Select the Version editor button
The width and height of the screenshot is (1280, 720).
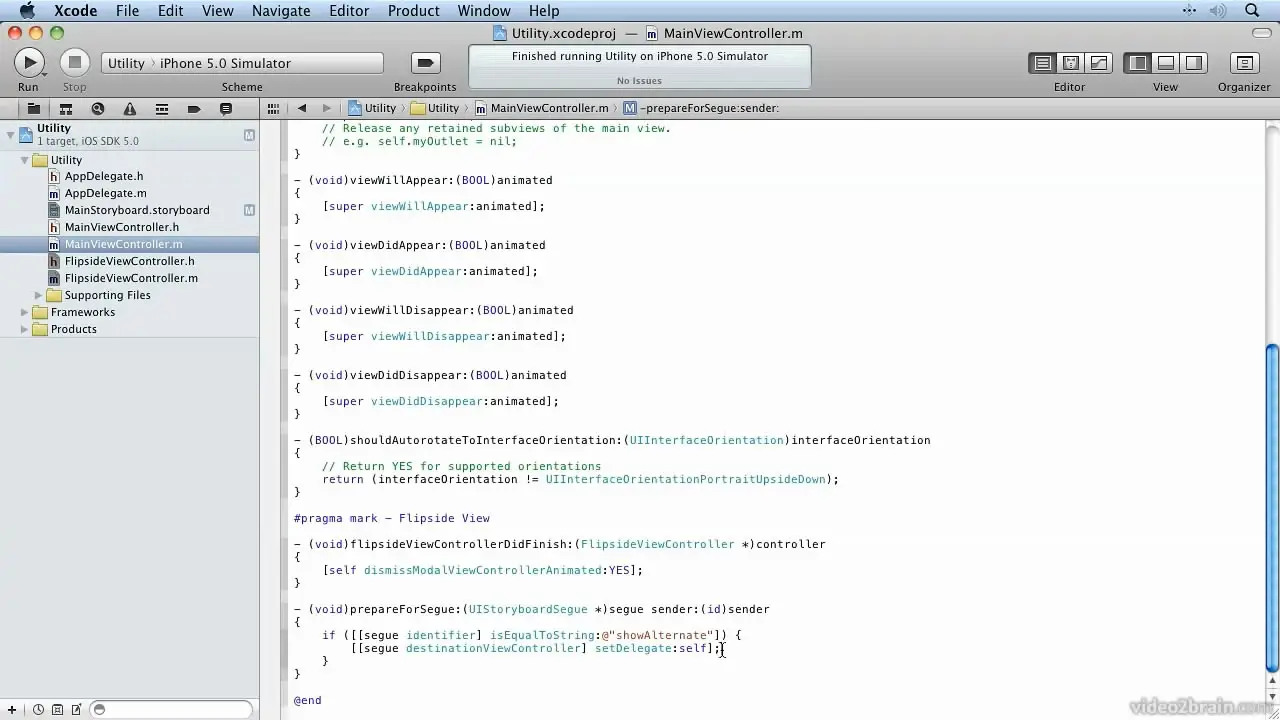(x=1098, y=63)
